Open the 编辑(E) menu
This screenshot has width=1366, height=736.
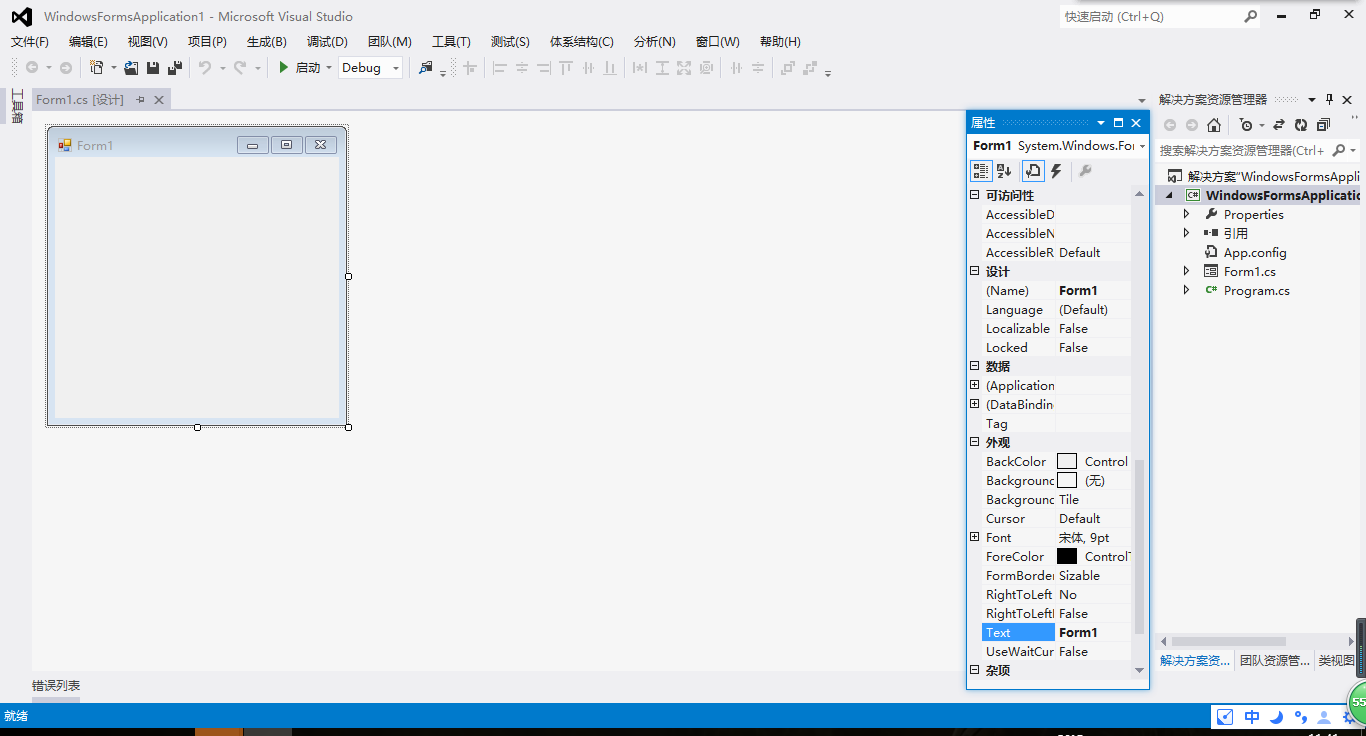(x=88, y=42)
